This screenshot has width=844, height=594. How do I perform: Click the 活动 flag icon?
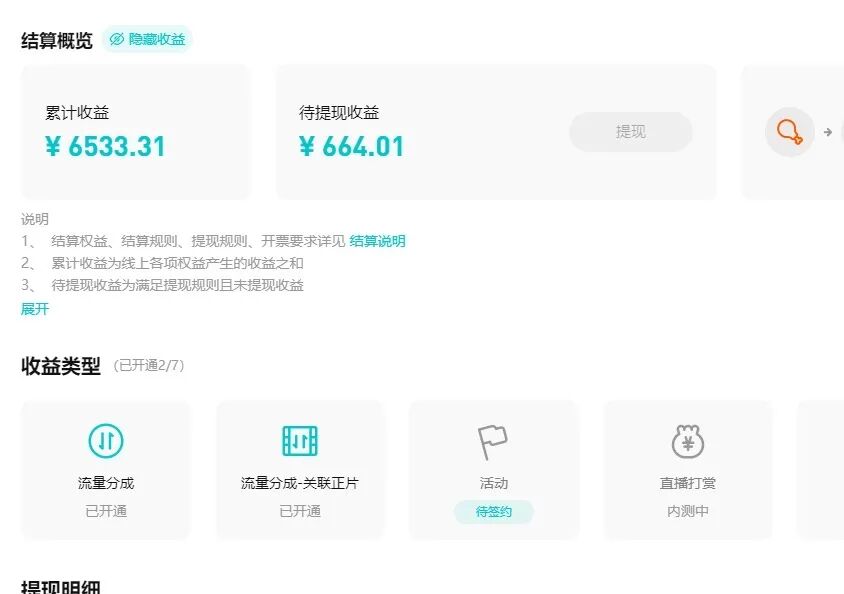point(493,442)
